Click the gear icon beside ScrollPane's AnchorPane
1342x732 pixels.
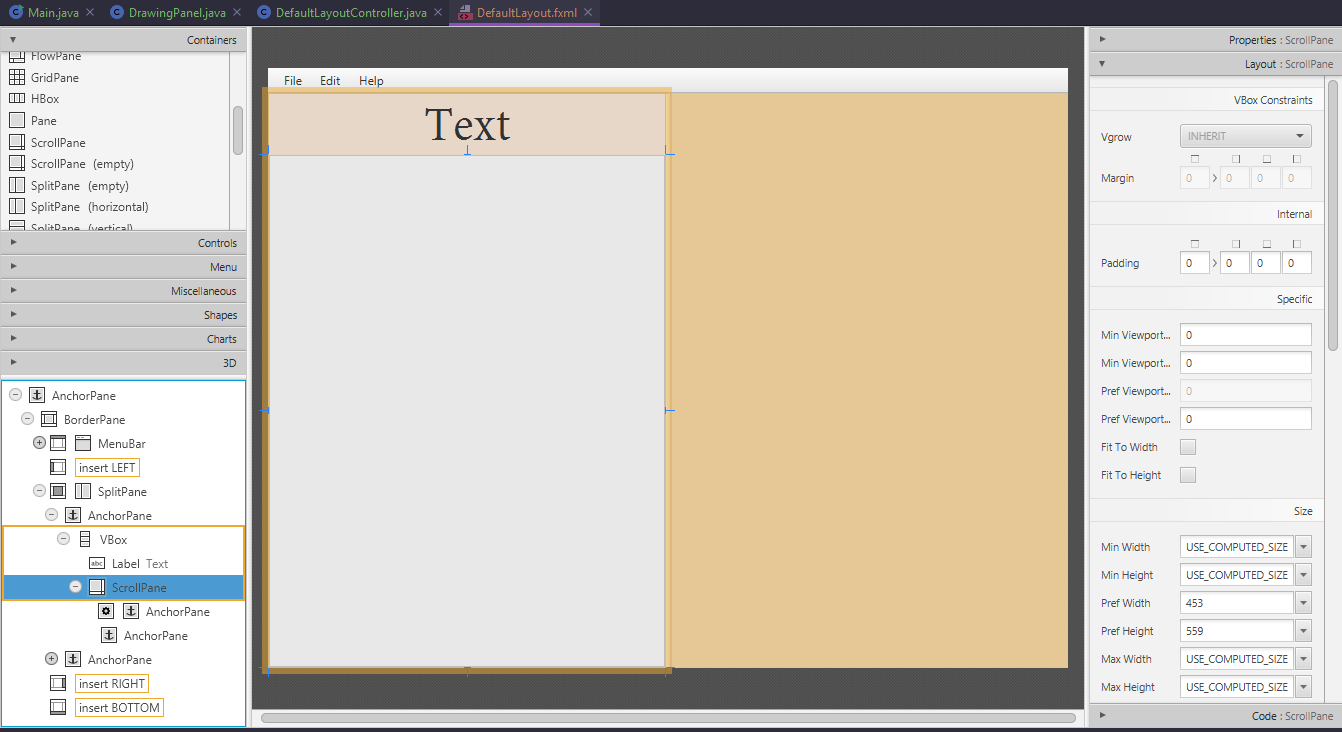[106, 611]
